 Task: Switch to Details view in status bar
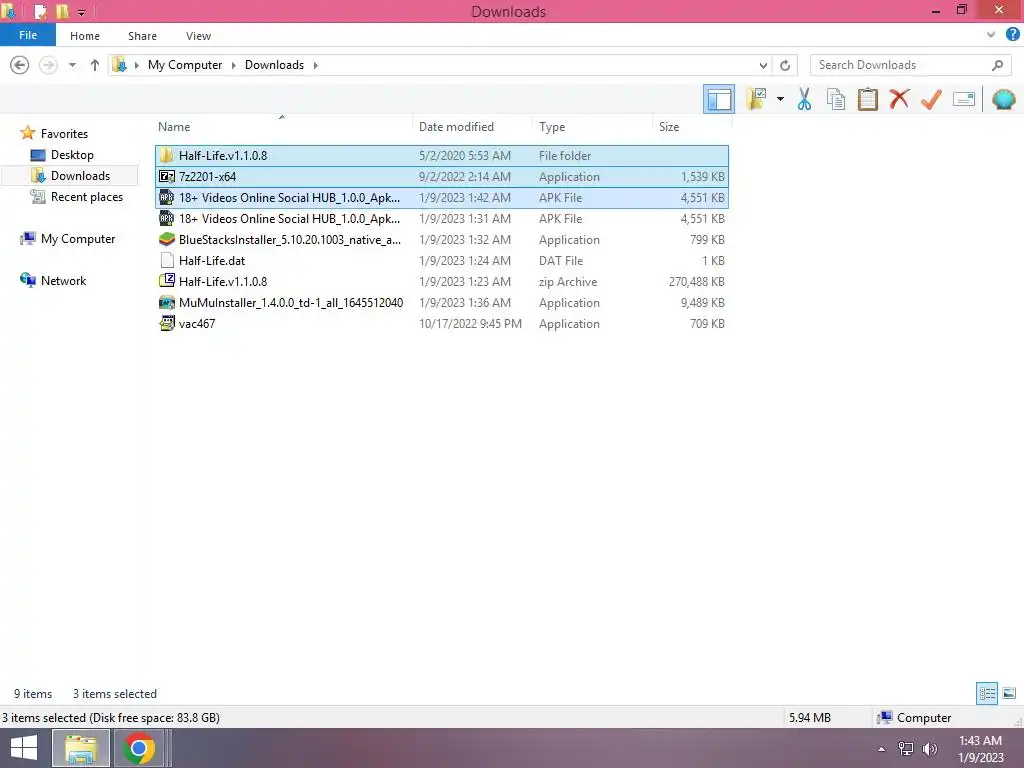tap(987, 693)
